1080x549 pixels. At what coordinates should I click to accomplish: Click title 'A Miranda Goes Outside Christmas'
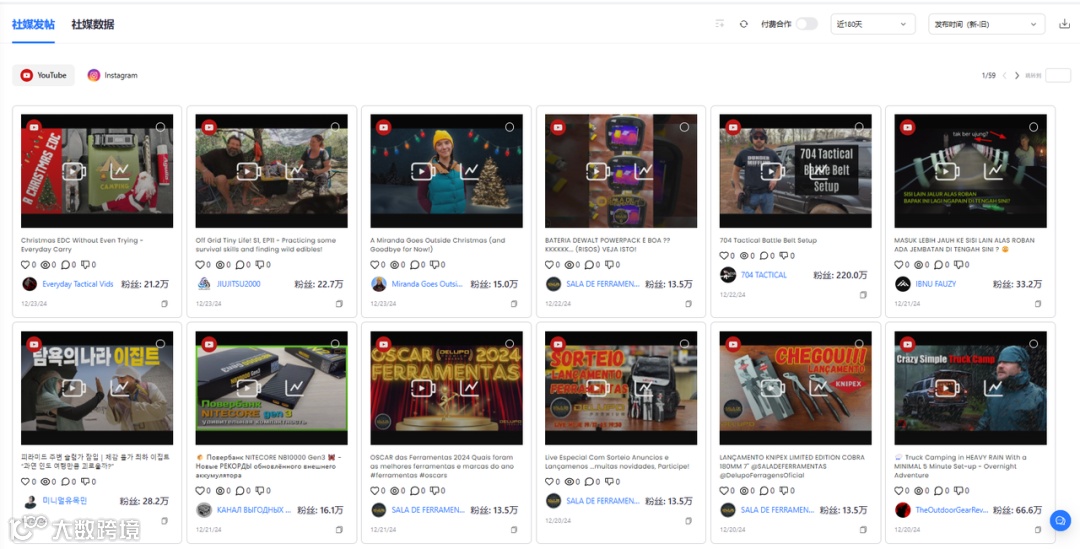pos(437,245)
